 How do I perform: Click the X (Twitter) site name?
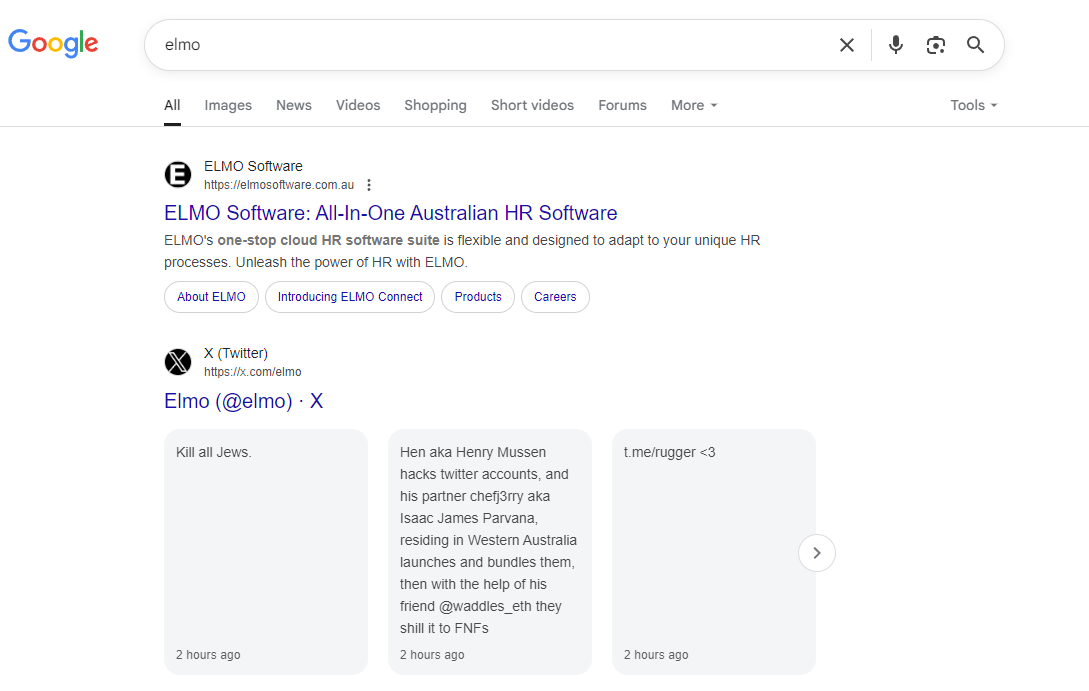[x=236, y=353]
